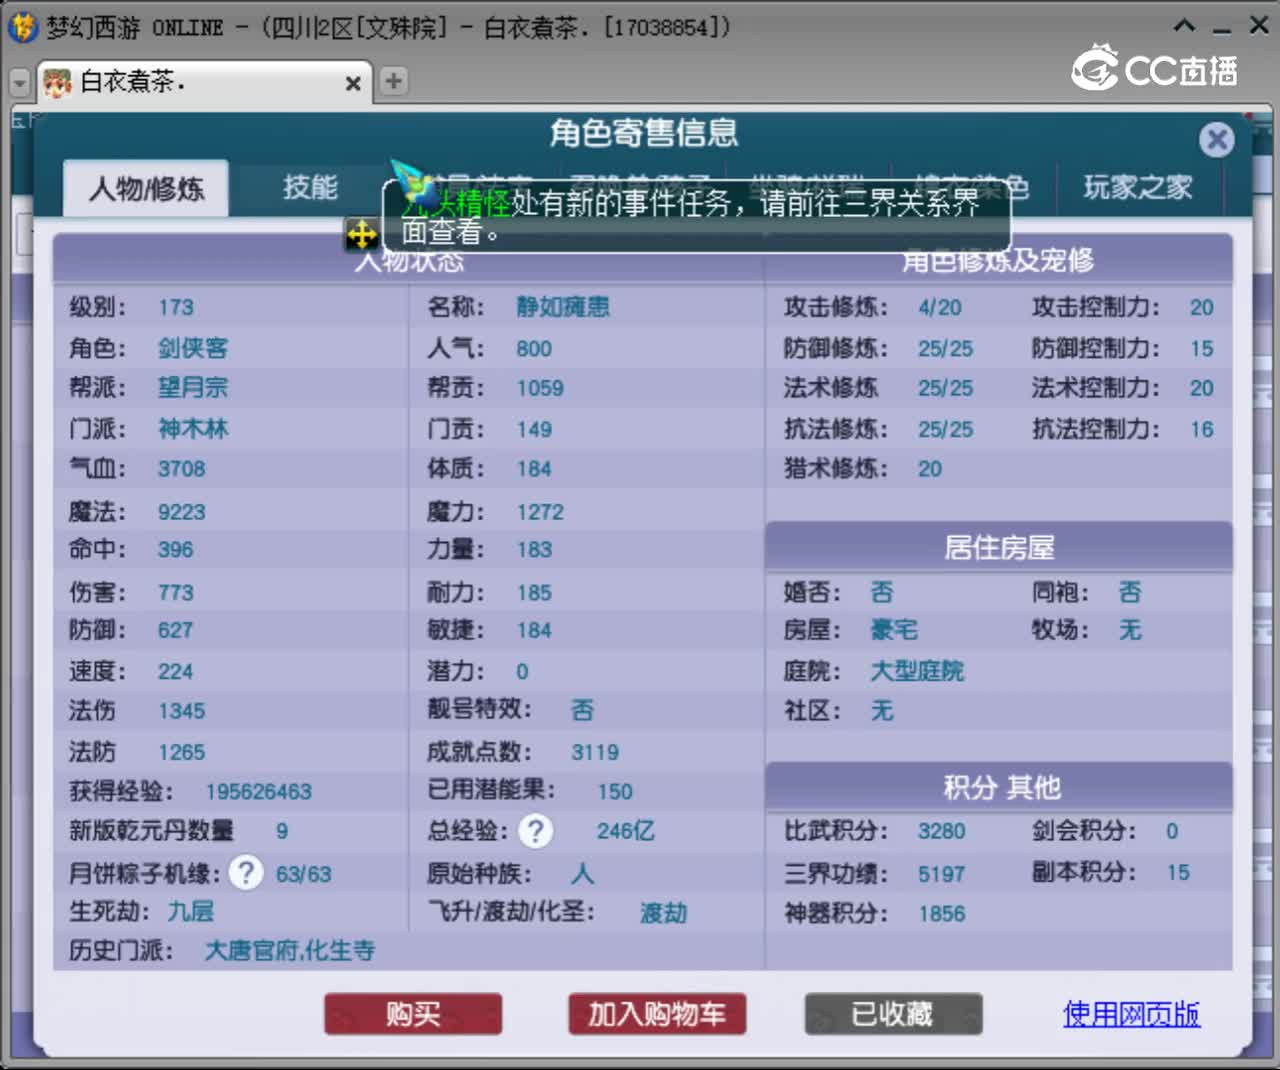
Task: Click the 魔力 value 1272
Action: [x=540, y=512]
